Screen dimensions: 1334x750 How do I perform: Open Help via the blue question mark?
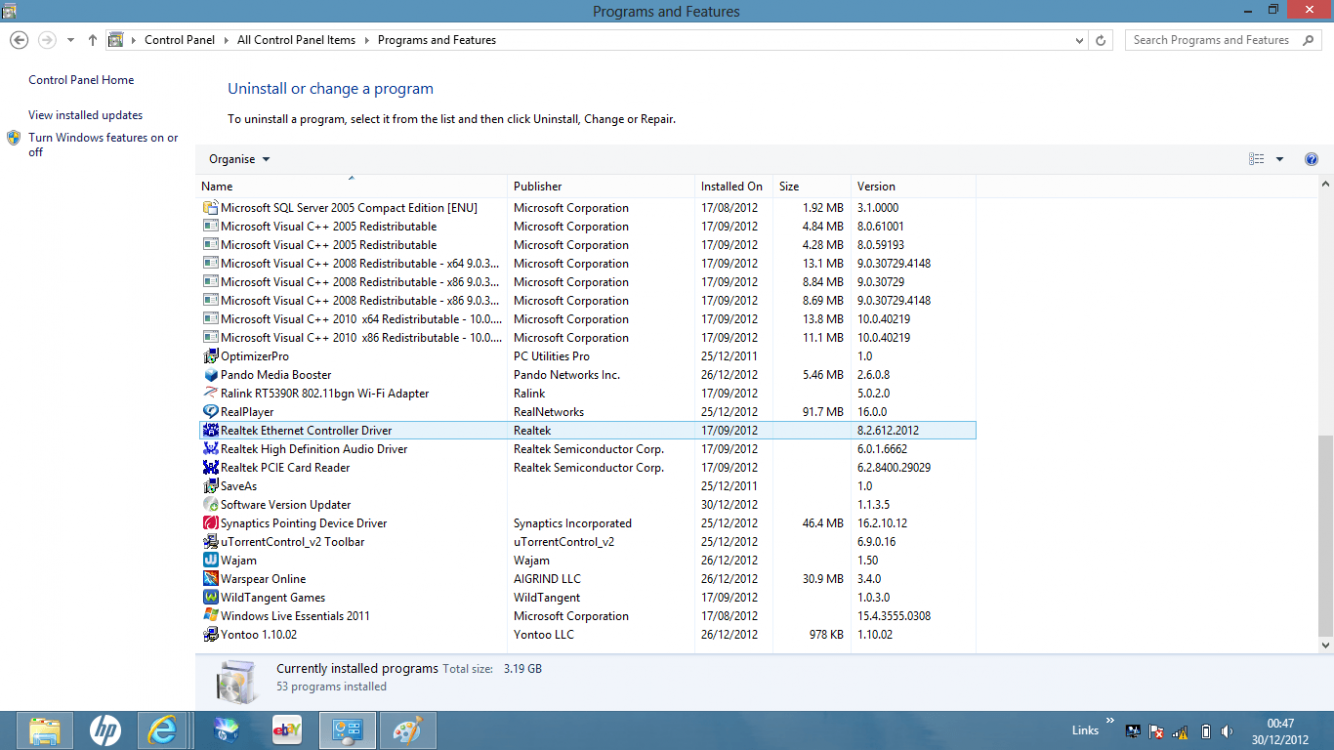(x=1311, y=159)
